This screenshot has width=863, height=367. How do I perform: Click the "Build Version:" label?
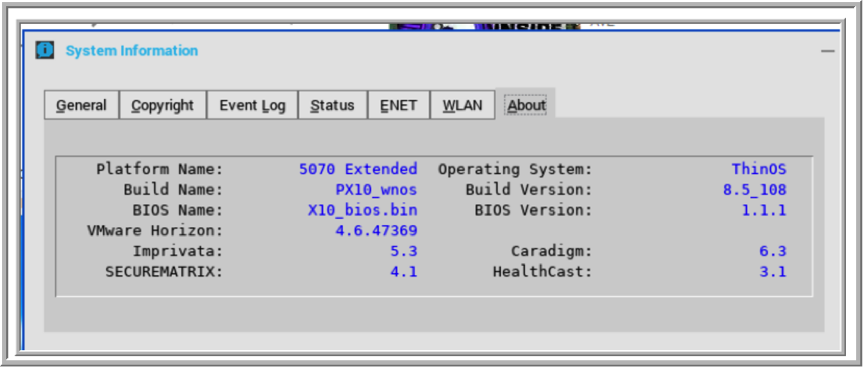(x=529, y=190)
